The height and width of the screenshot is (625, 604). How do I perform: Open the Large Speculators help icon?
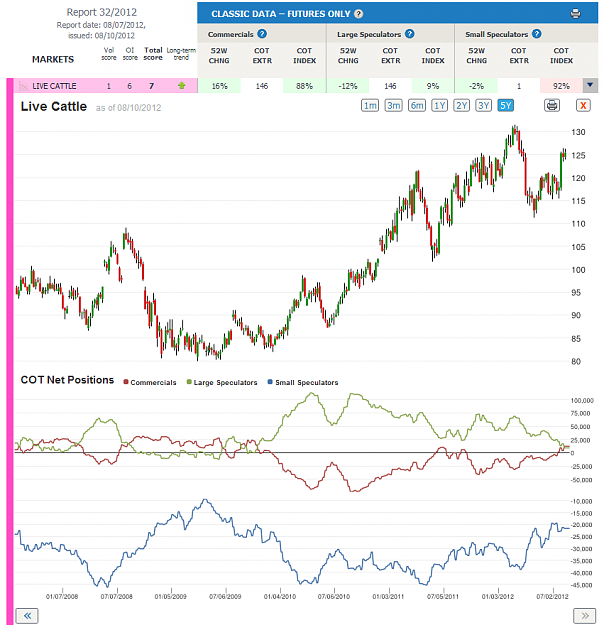(409, 34)
